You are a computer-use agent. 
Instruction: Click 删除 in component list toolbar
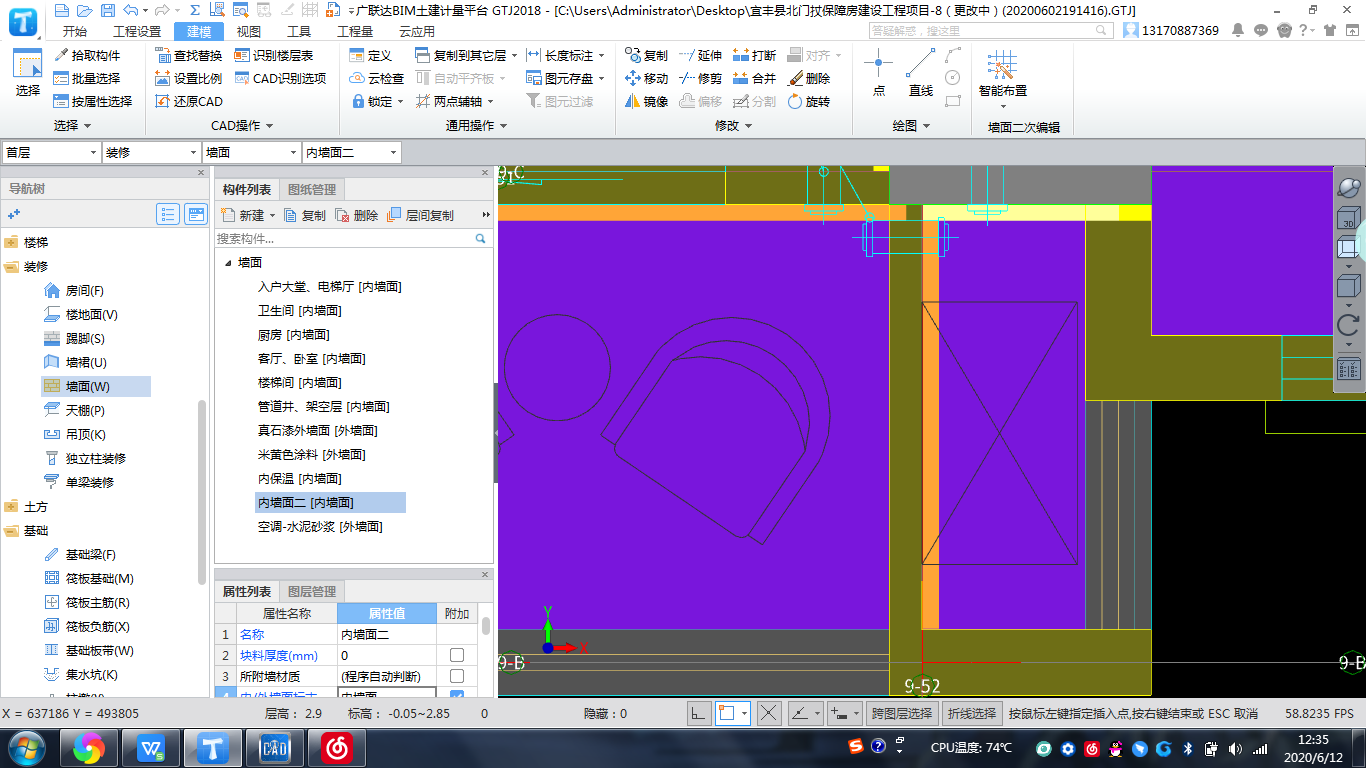pos(357,215)
